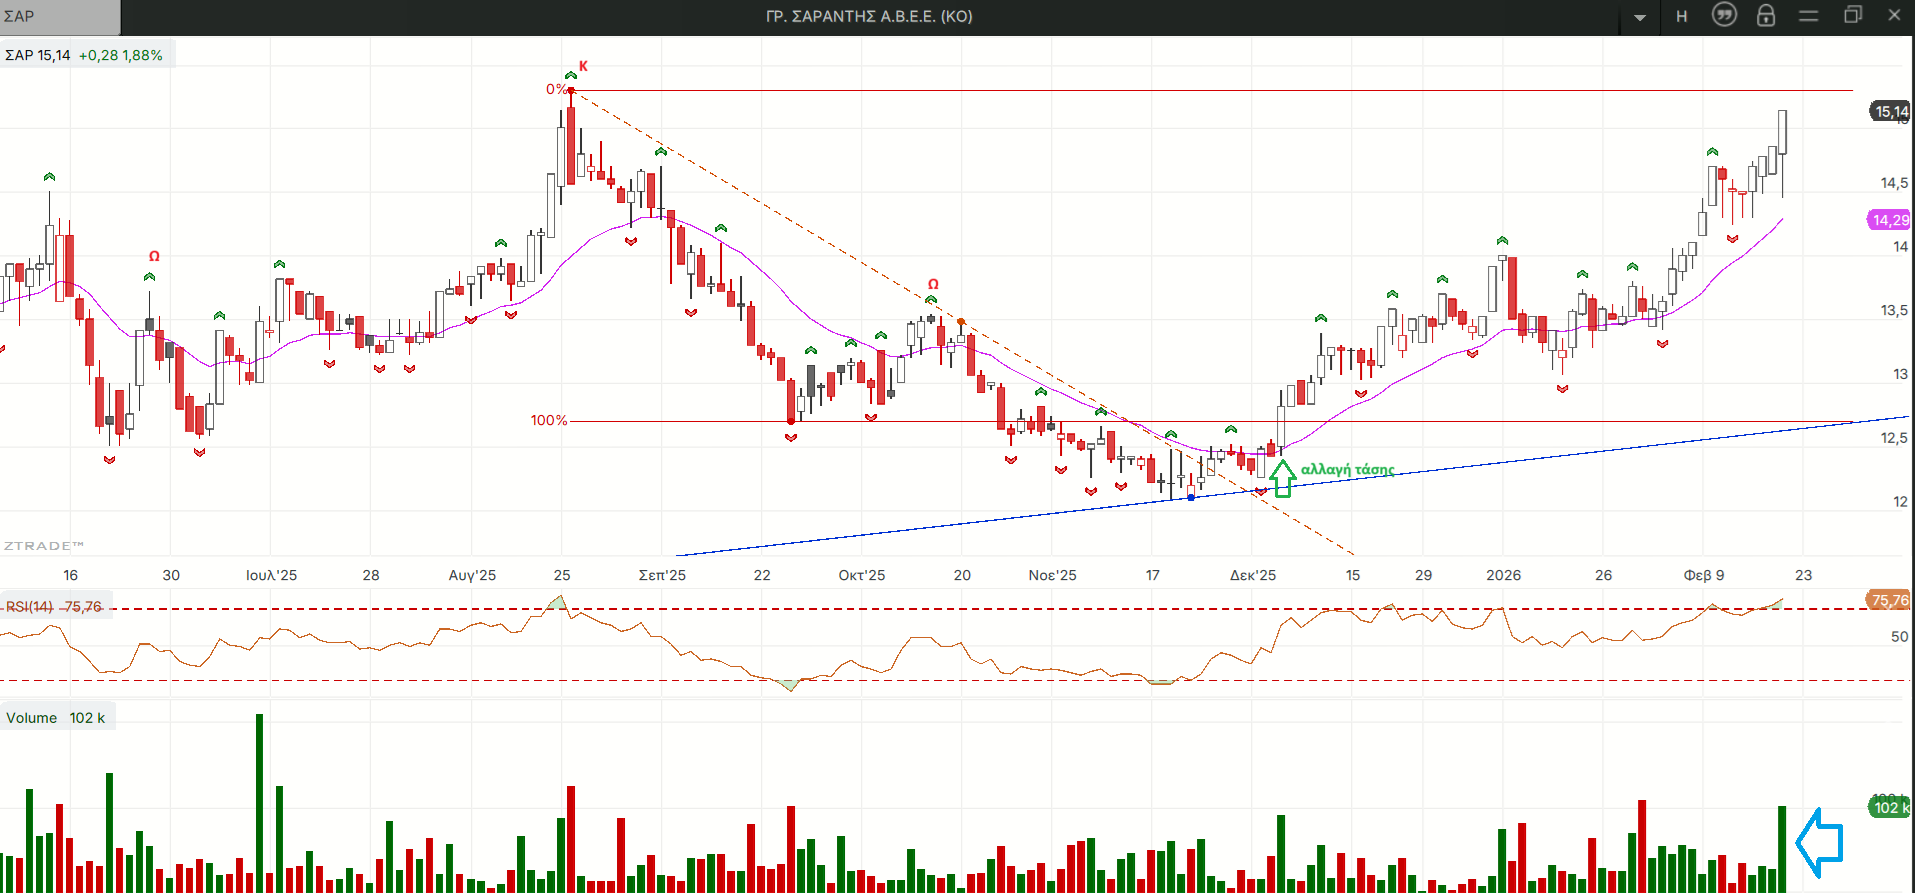
Task: Click the restore window icon
Action: (1852, 15)
